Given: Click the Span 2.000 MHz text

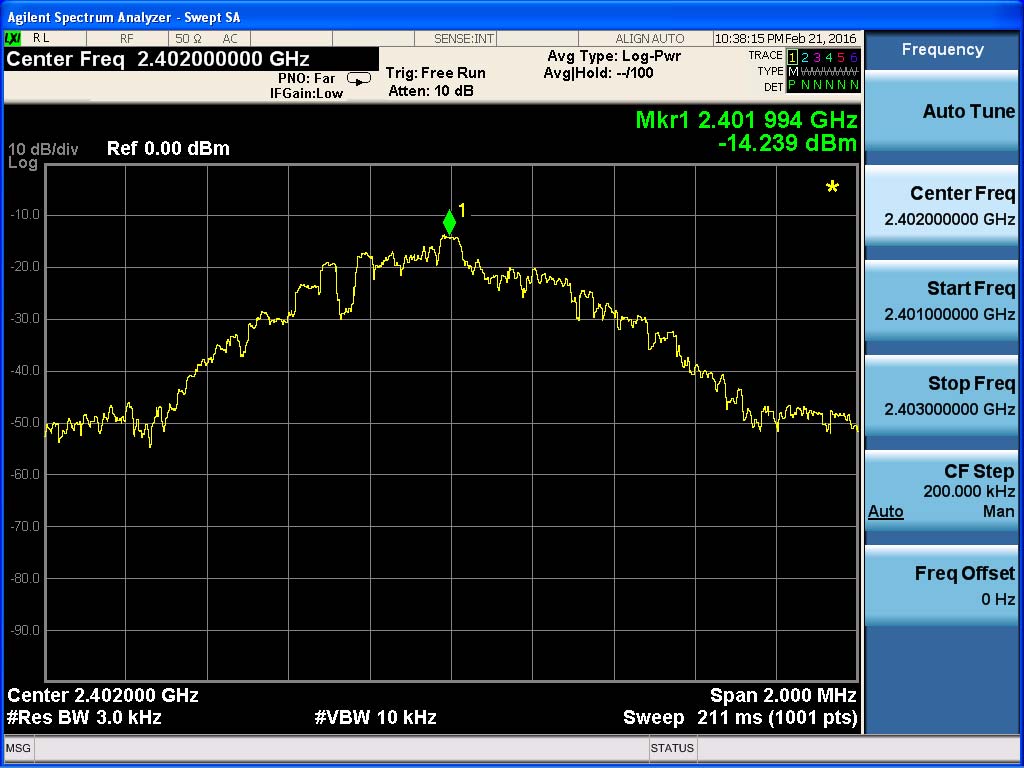Looking at the screenshot, I should [783, 695].
